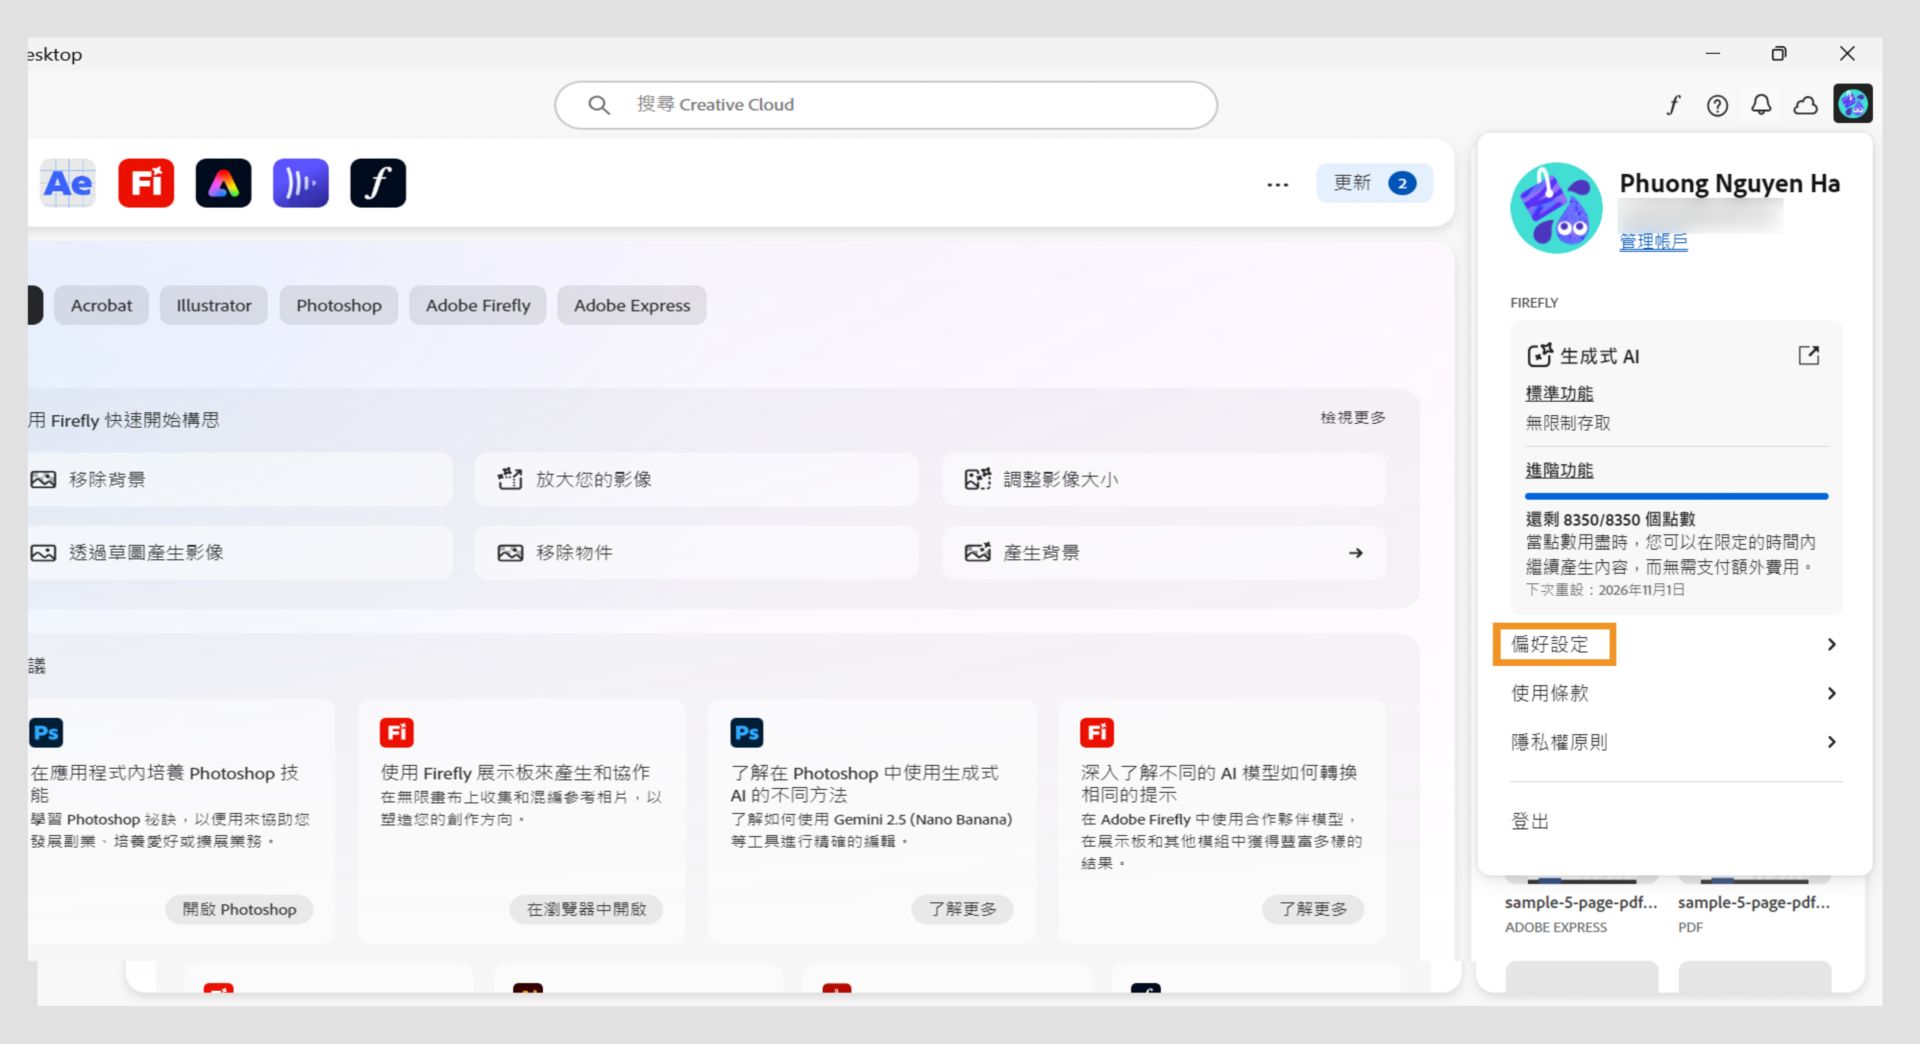The image size is (1920, 1044).
Task: Click the 放大您的影像 upscale icon
Action: (x=510, y=479)
